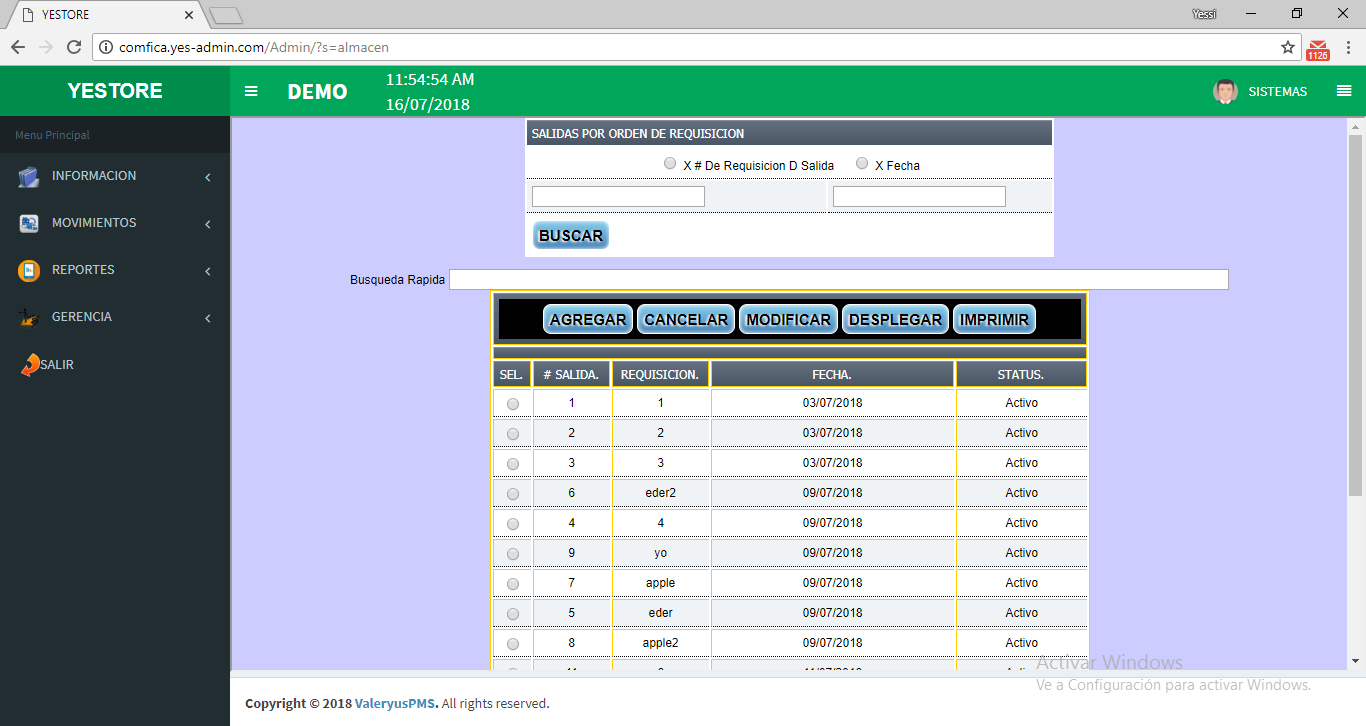Click the INFORMACION sidebar icon
Image resolution: width=1366 pixels, height=726 pixels.
pos(29,177)
